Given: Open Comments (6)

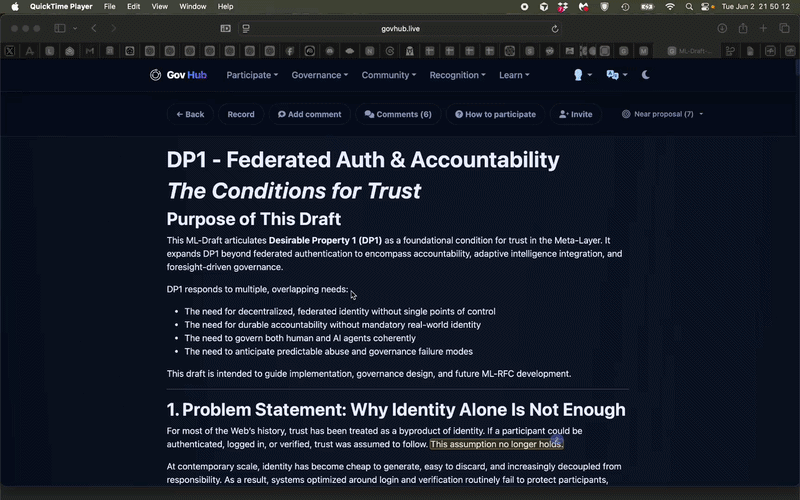Looking at the screenshot, I should point(398,114).
